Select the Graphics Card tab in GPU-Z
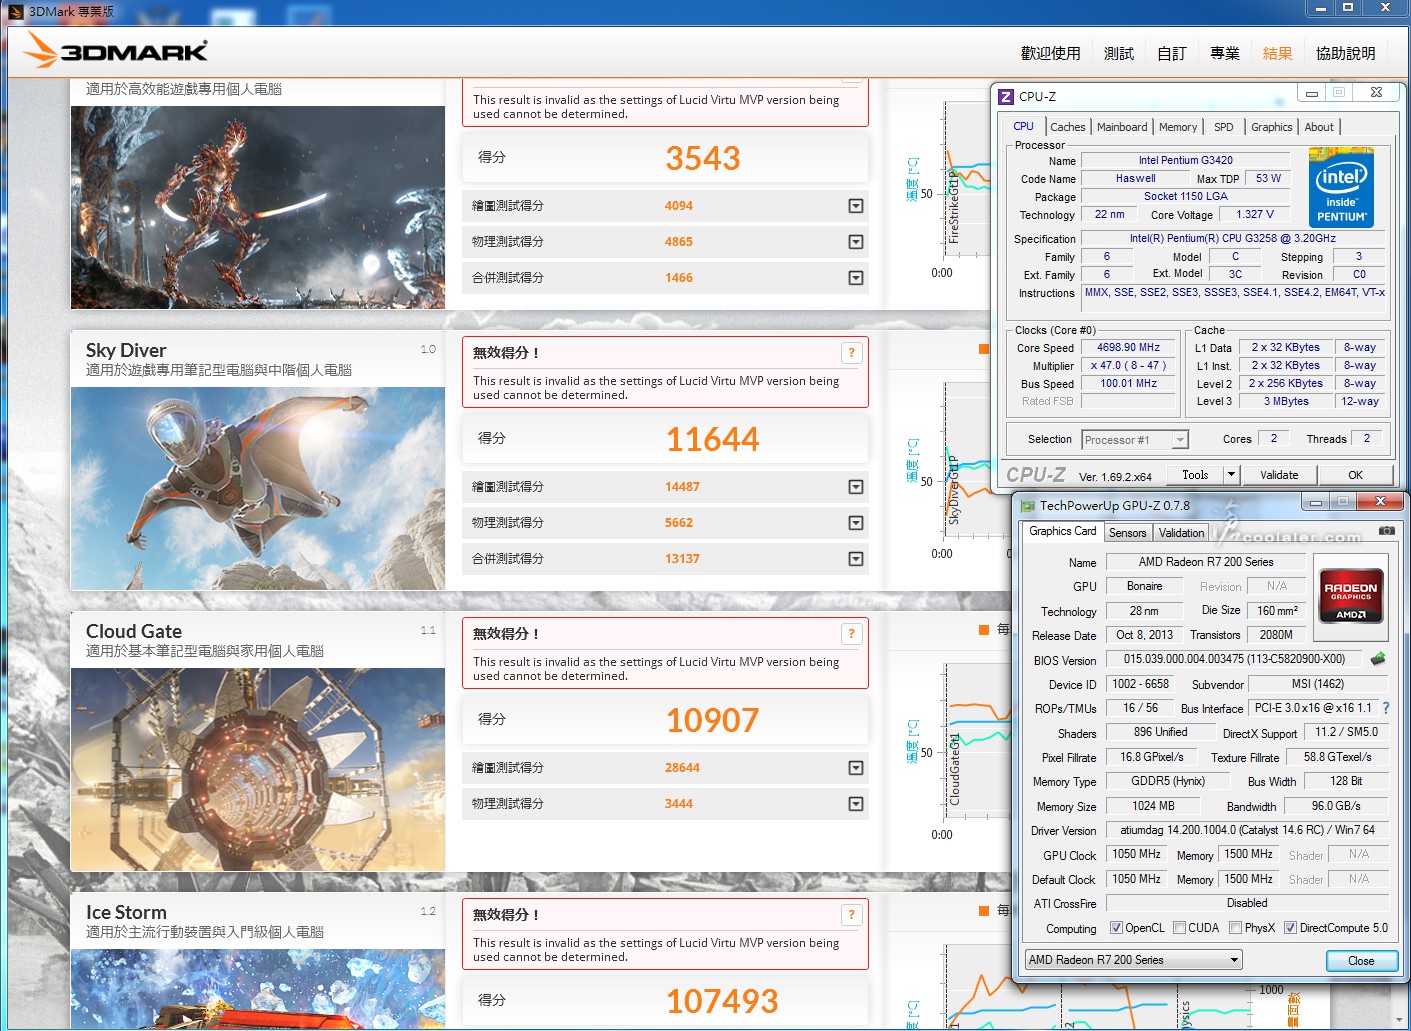Viewport: 1411px width, 1031px height. [x=1062, y=531]
